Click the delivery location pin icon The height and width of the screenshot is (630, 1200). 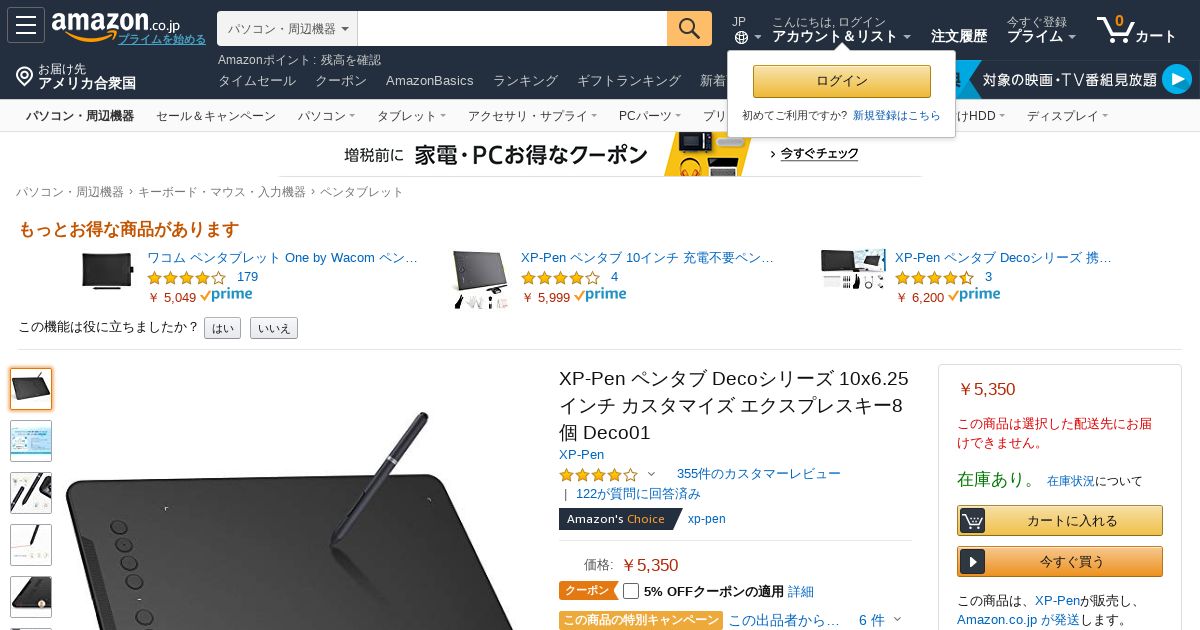click(x=24, y=76)
